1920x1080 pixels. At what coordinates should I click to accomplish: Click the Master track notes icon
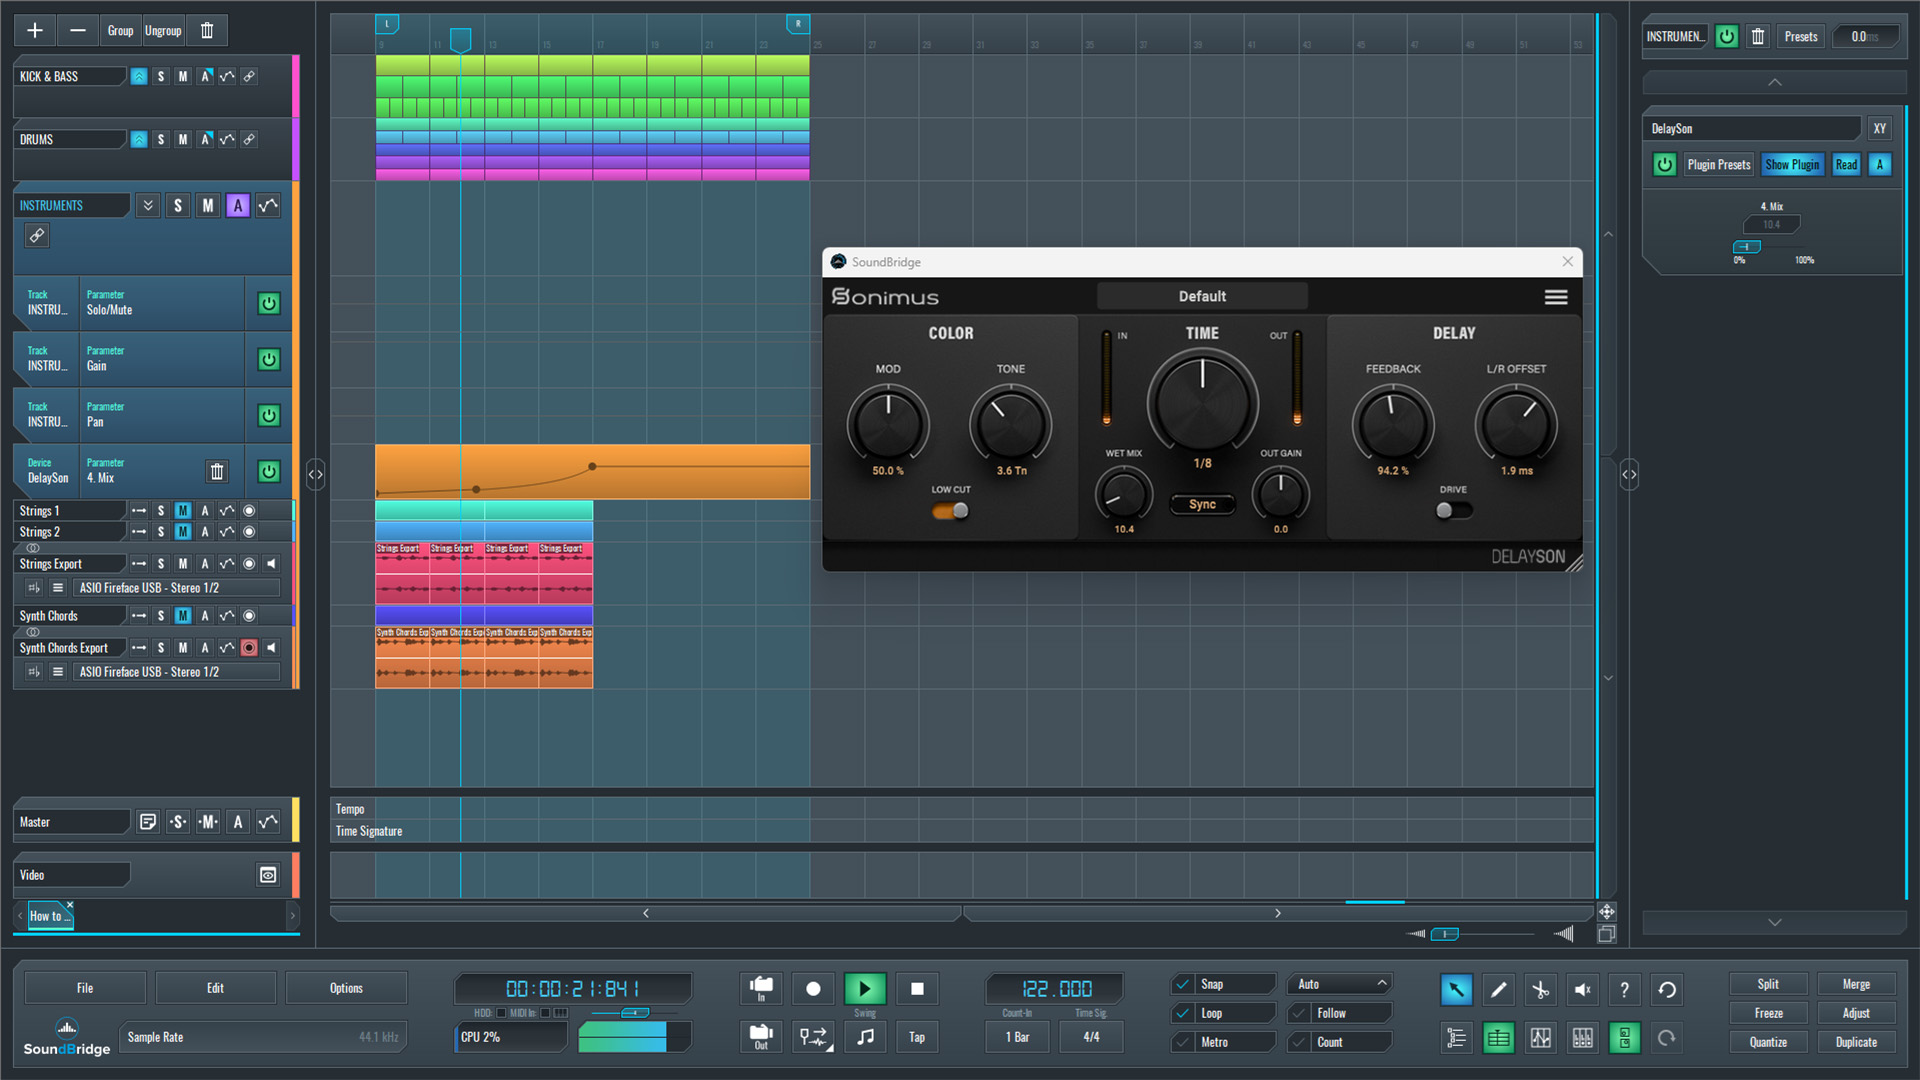pyautogui.click(x=147, y=822)
